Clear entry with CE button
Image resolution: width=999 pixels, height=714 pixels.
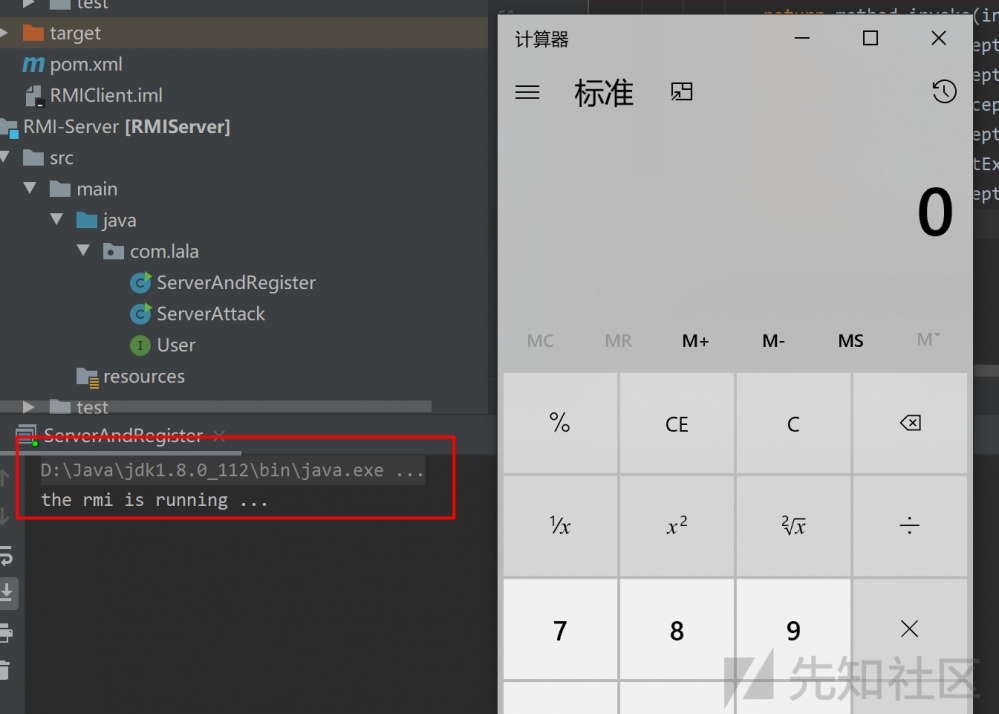tap(677, 423)
